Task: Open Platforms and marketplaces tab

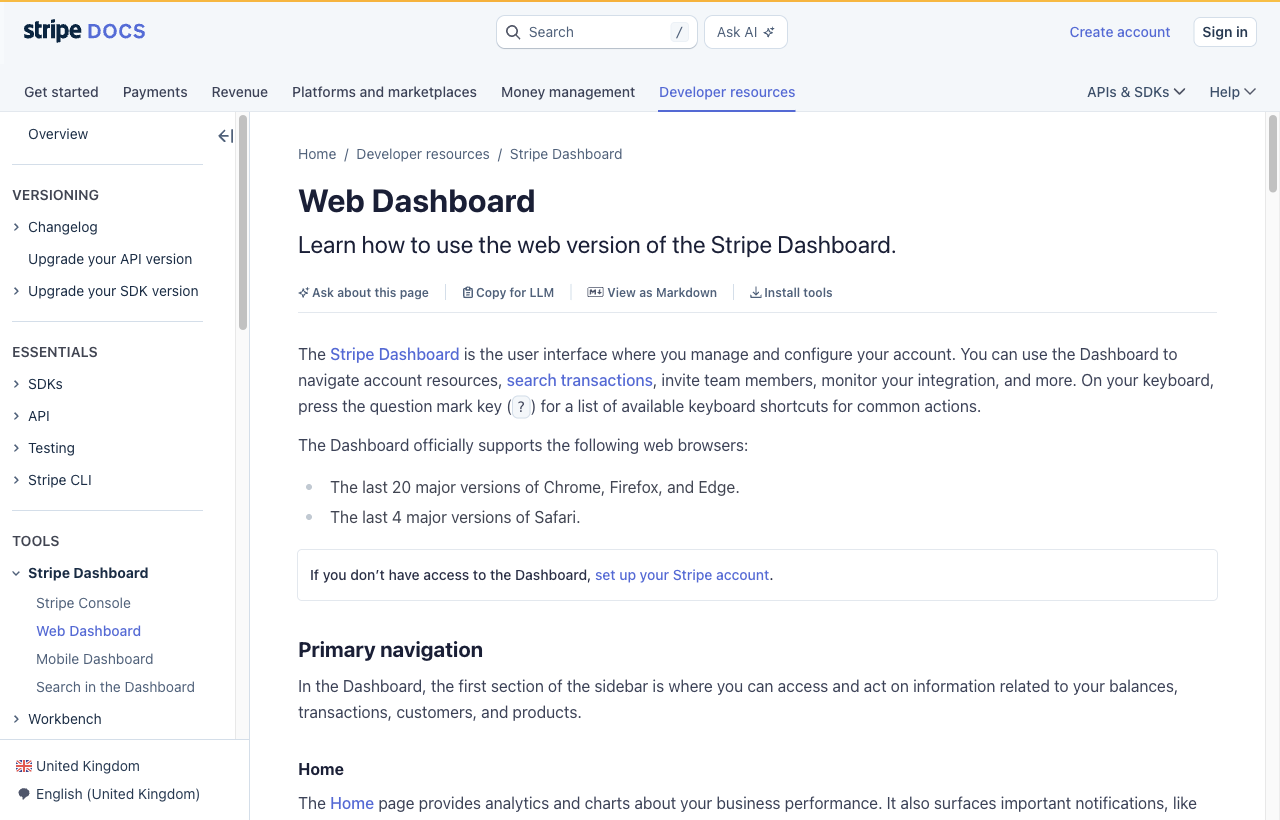Action: (384, 92)
